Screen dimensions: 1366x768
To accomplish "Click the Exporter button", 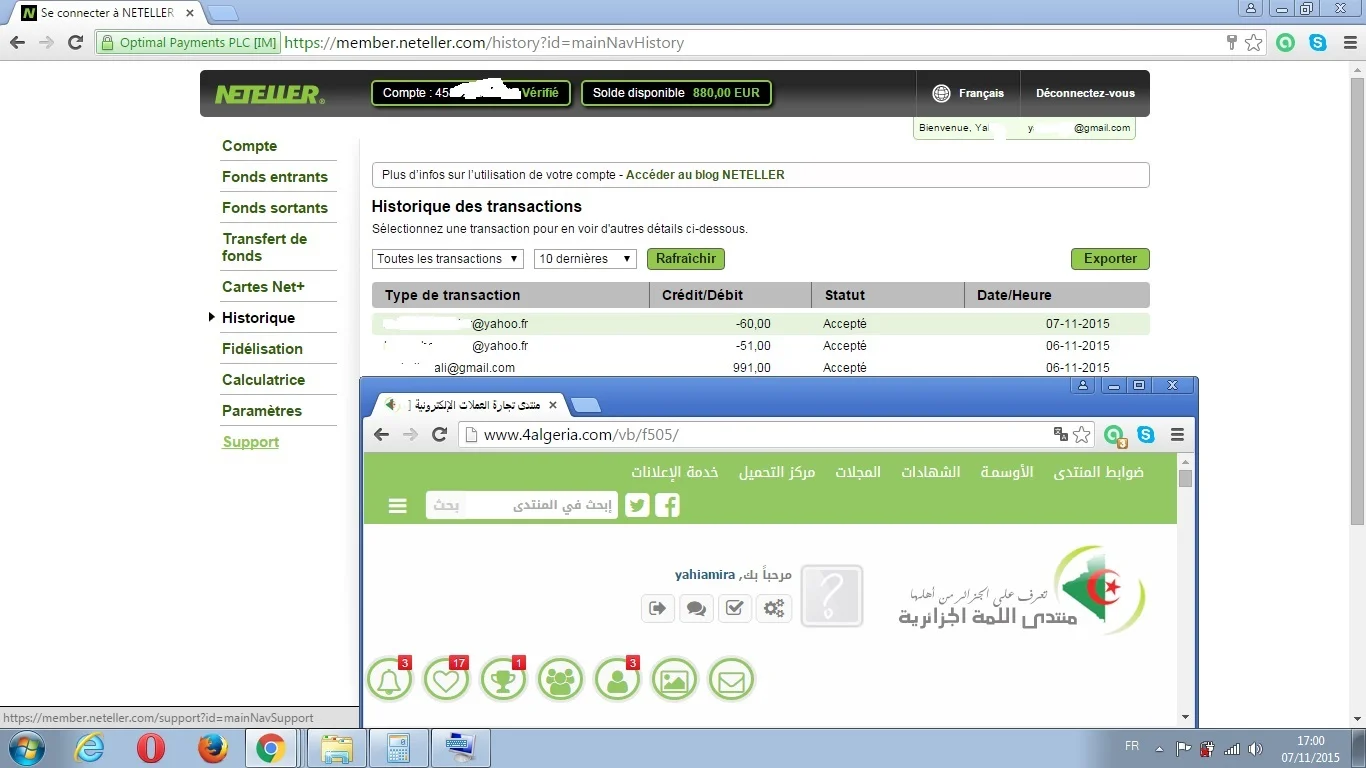I will click(1110, 259).
